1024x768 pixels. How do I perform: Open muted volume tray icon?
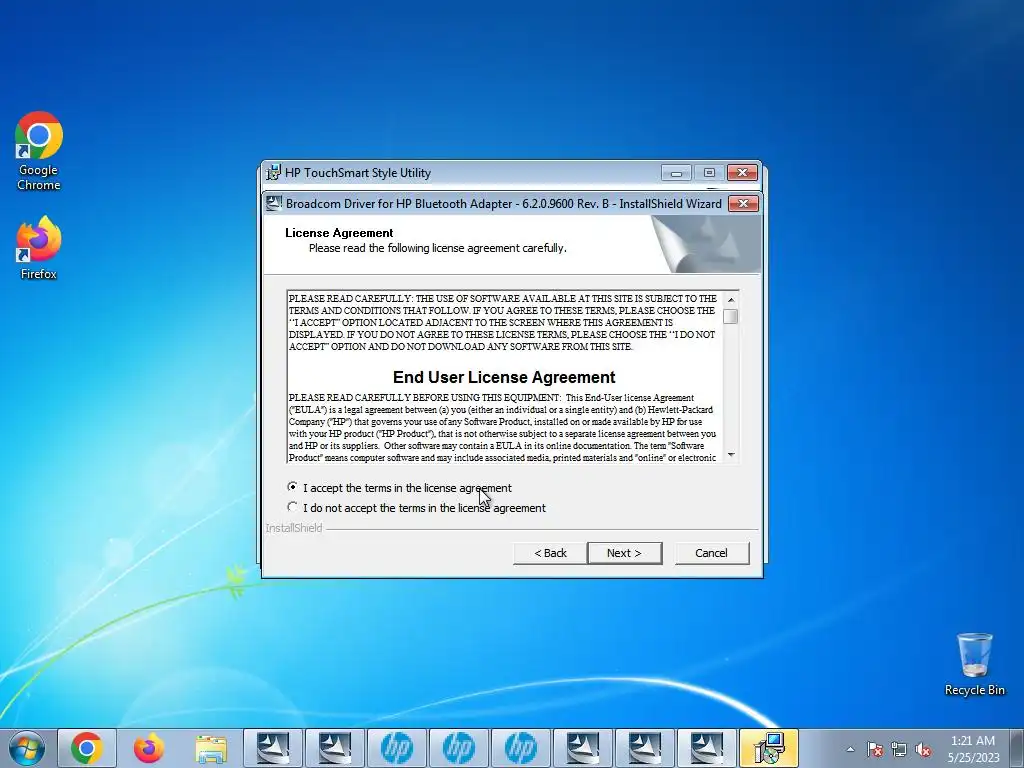[x=923, y=749]
